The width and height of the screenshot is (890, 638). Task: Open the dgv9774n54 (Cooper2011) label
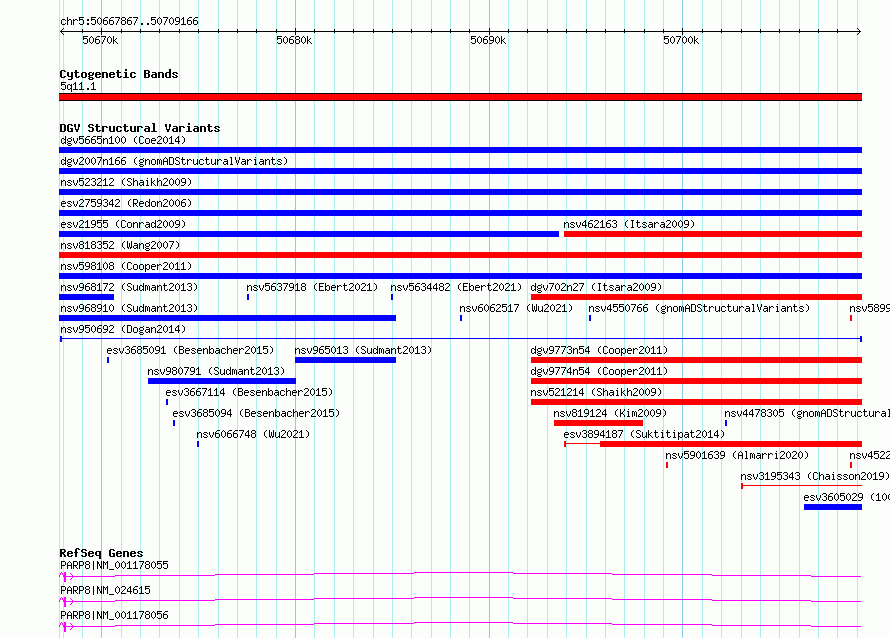coord(599,371)
